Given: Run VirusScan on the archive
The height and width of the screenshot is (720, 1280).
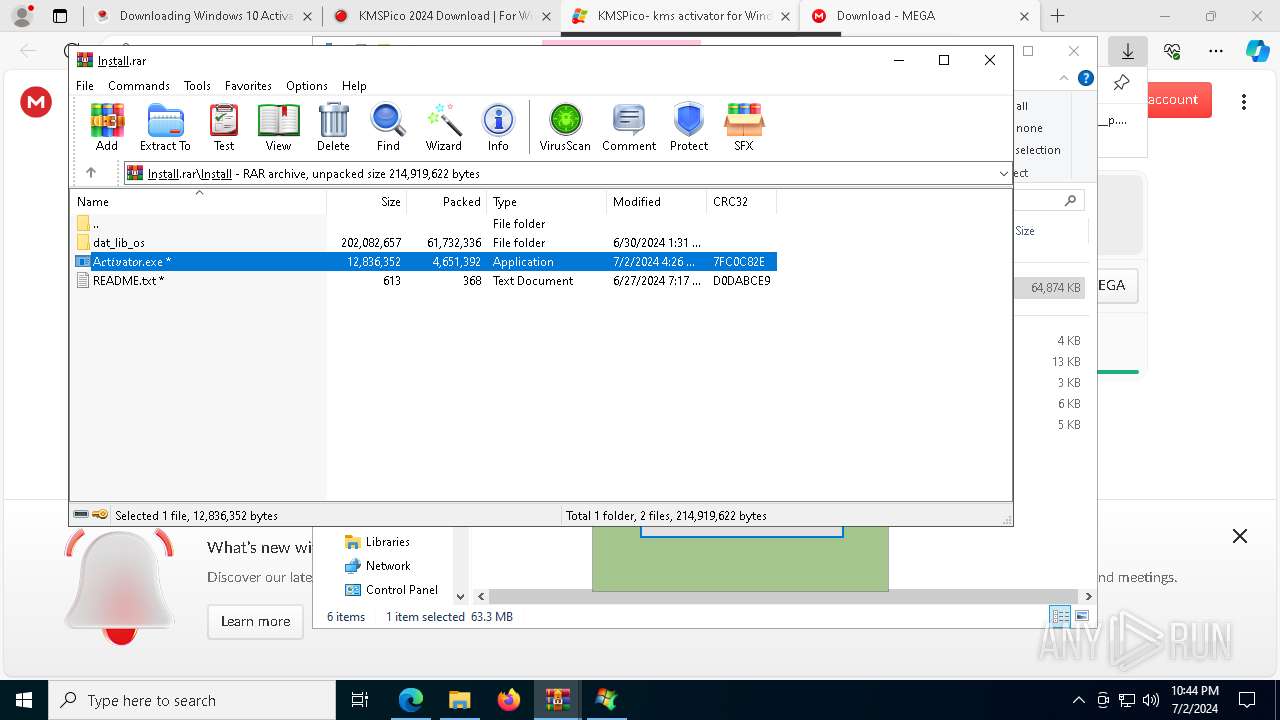Looking at the screenshot, I should [565, 127].
